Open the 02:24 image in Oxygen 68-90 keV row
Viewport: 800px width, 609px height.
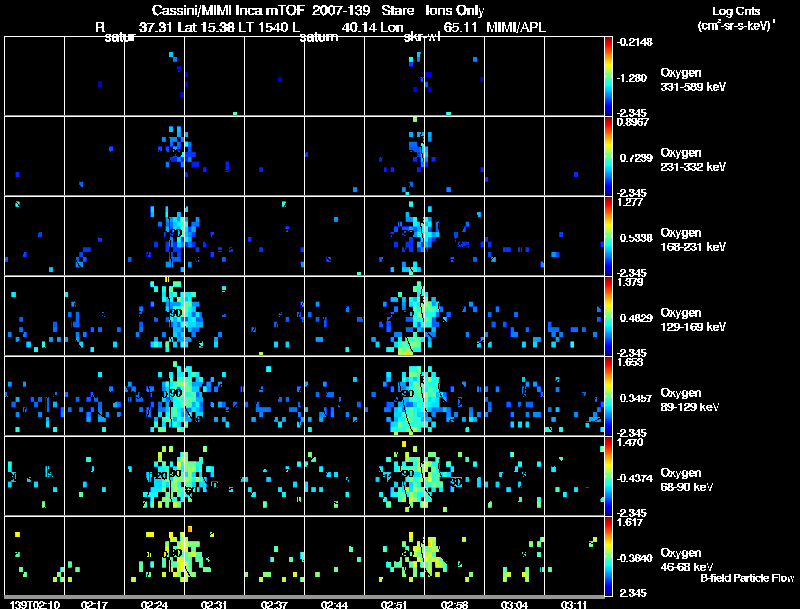(x=155, y=476)
